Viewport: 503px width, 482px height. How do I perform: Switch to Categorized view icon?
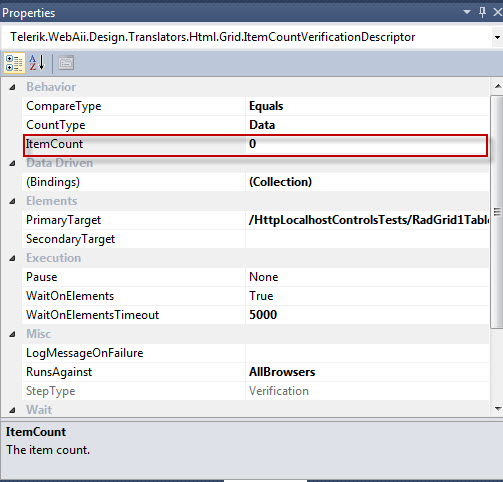(15, 63)
